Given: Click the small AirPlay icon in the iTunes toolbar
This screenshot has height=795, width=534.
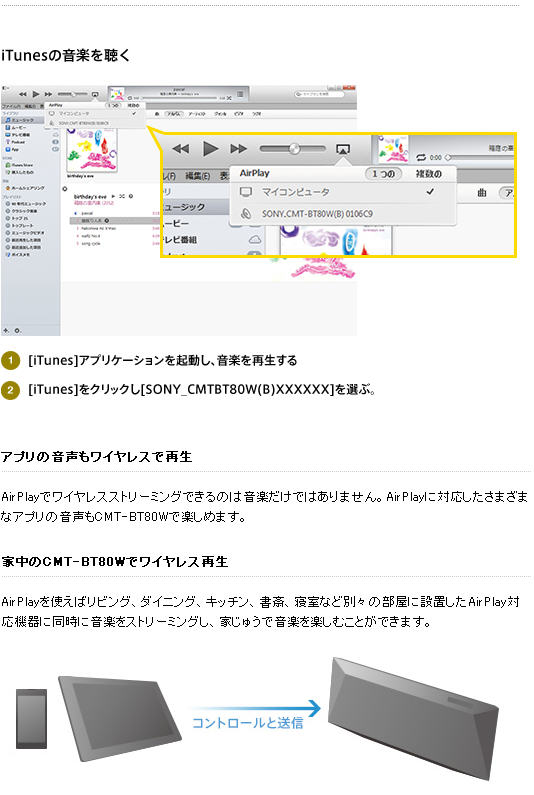Looking at the screenshot, I should pos(95,94).
